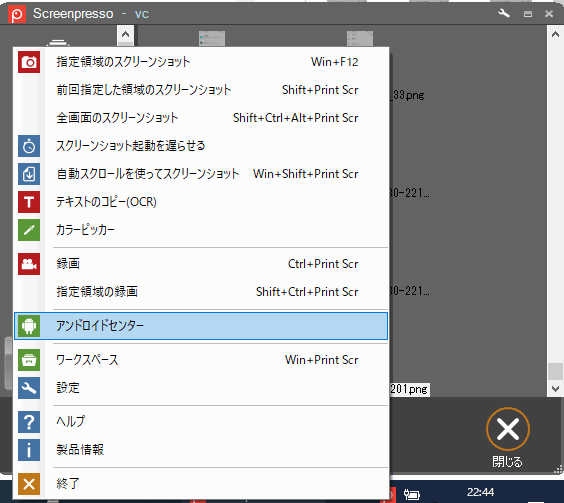The image size is (564, 503).
Task: Click the Screenpresso logo in title bar
Action: (x=17, y=14)
